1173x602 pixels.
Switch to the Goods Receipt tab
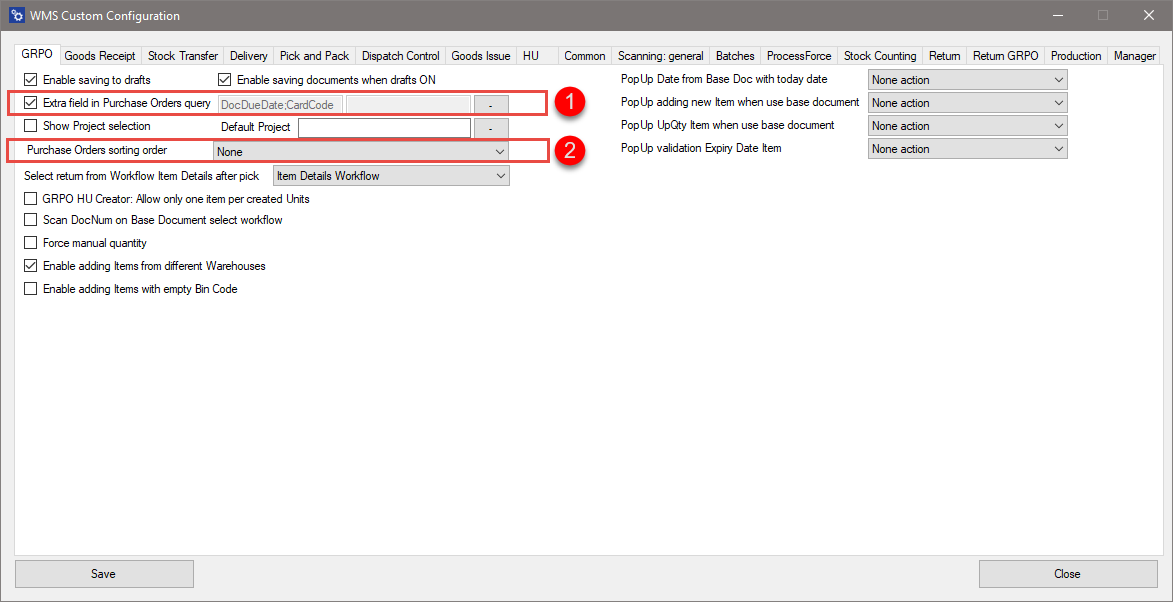point(100,56)
